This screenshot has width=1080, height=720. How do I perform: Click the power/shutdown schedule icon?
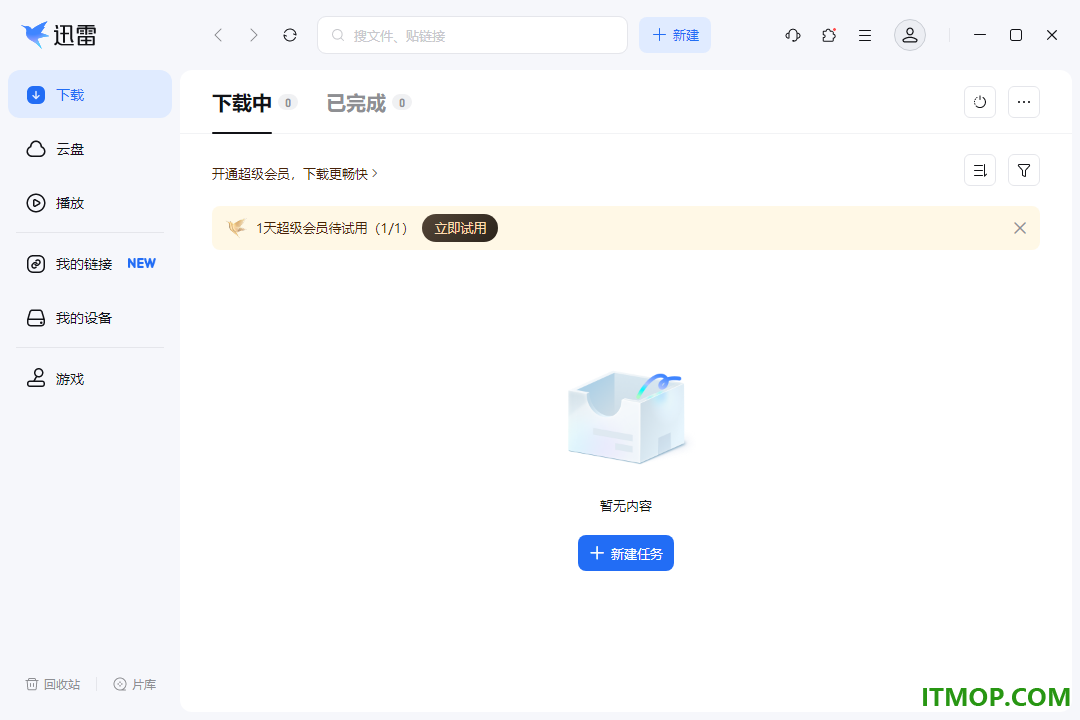click(x=979, y=102)
